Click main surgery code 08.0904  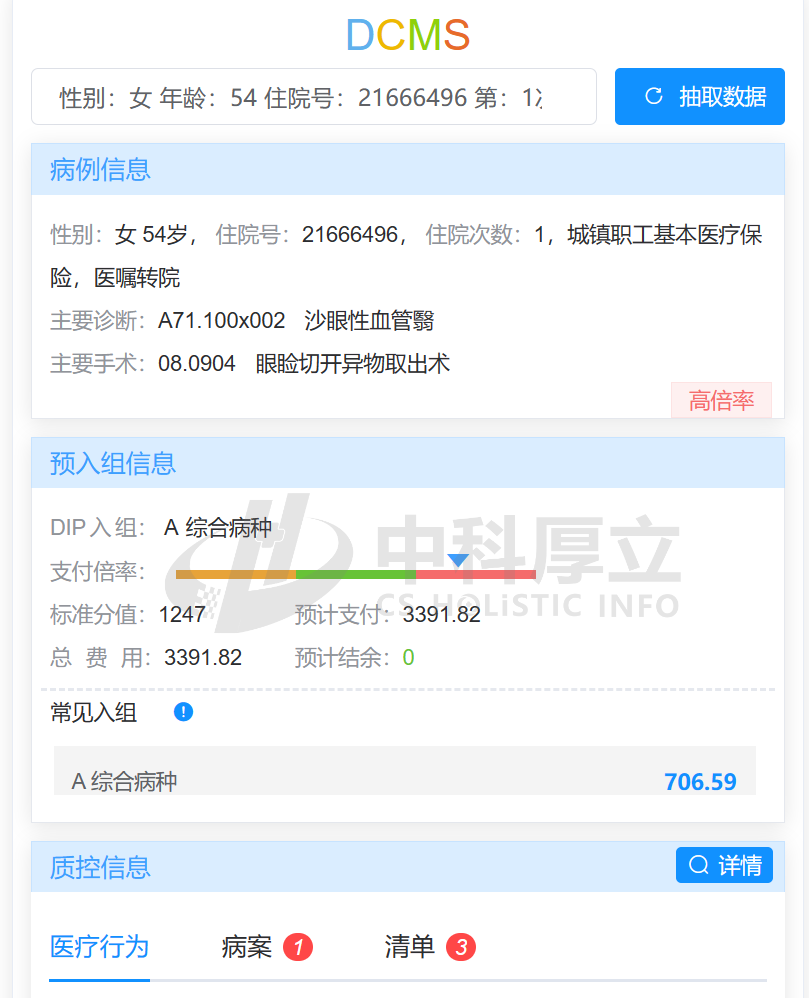coord(197,363)
